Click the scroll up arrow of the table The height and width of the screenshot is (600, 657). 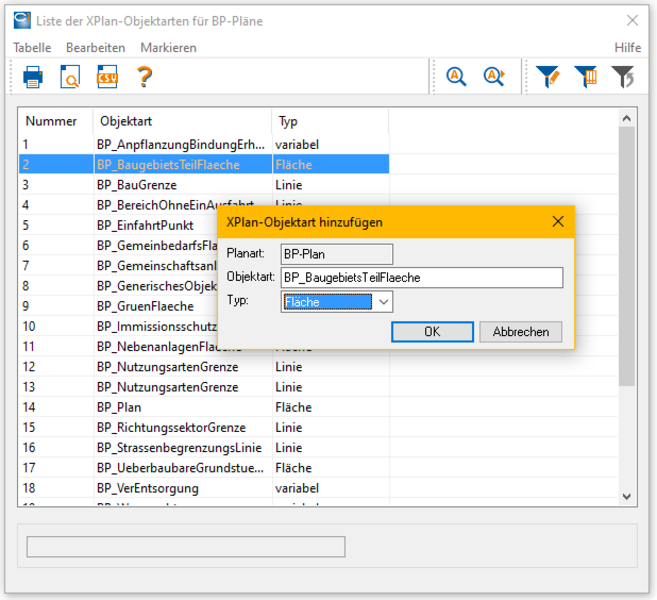[x=627, y=118]
